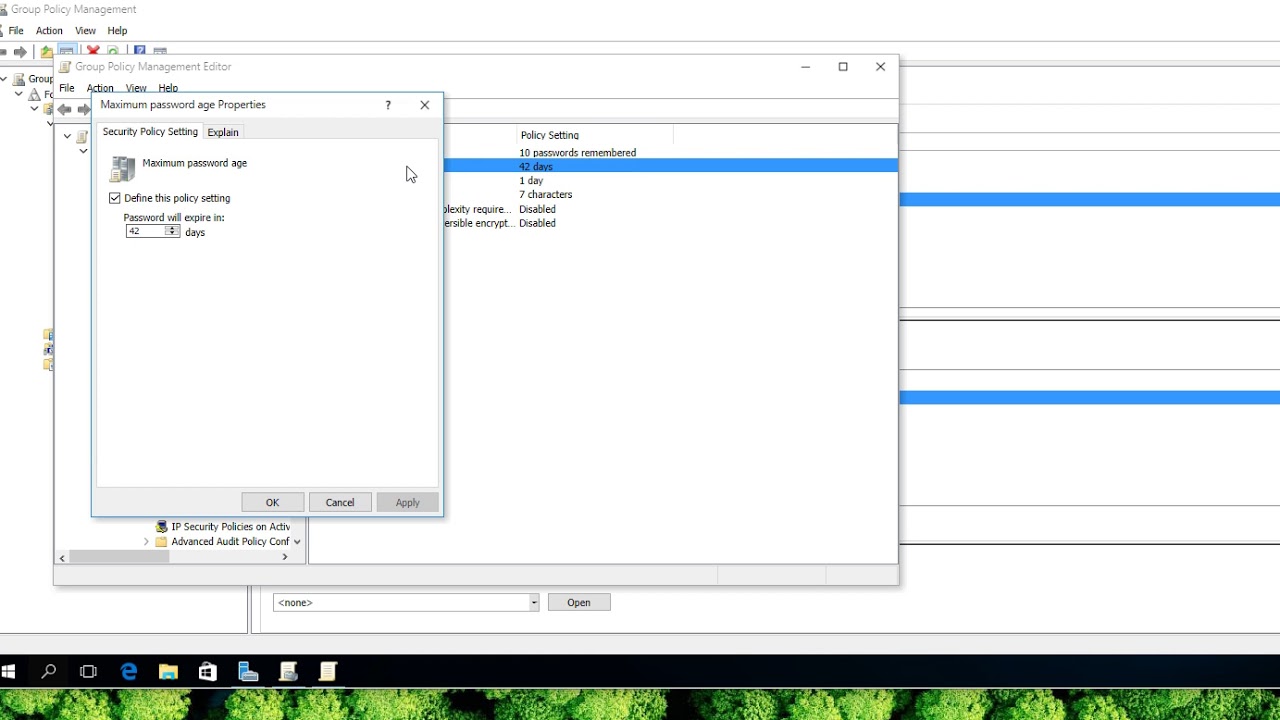Open File menu in Group Policy Management Editor
The width and height of the screenshot is (1280, 720).
coord(67,88)
